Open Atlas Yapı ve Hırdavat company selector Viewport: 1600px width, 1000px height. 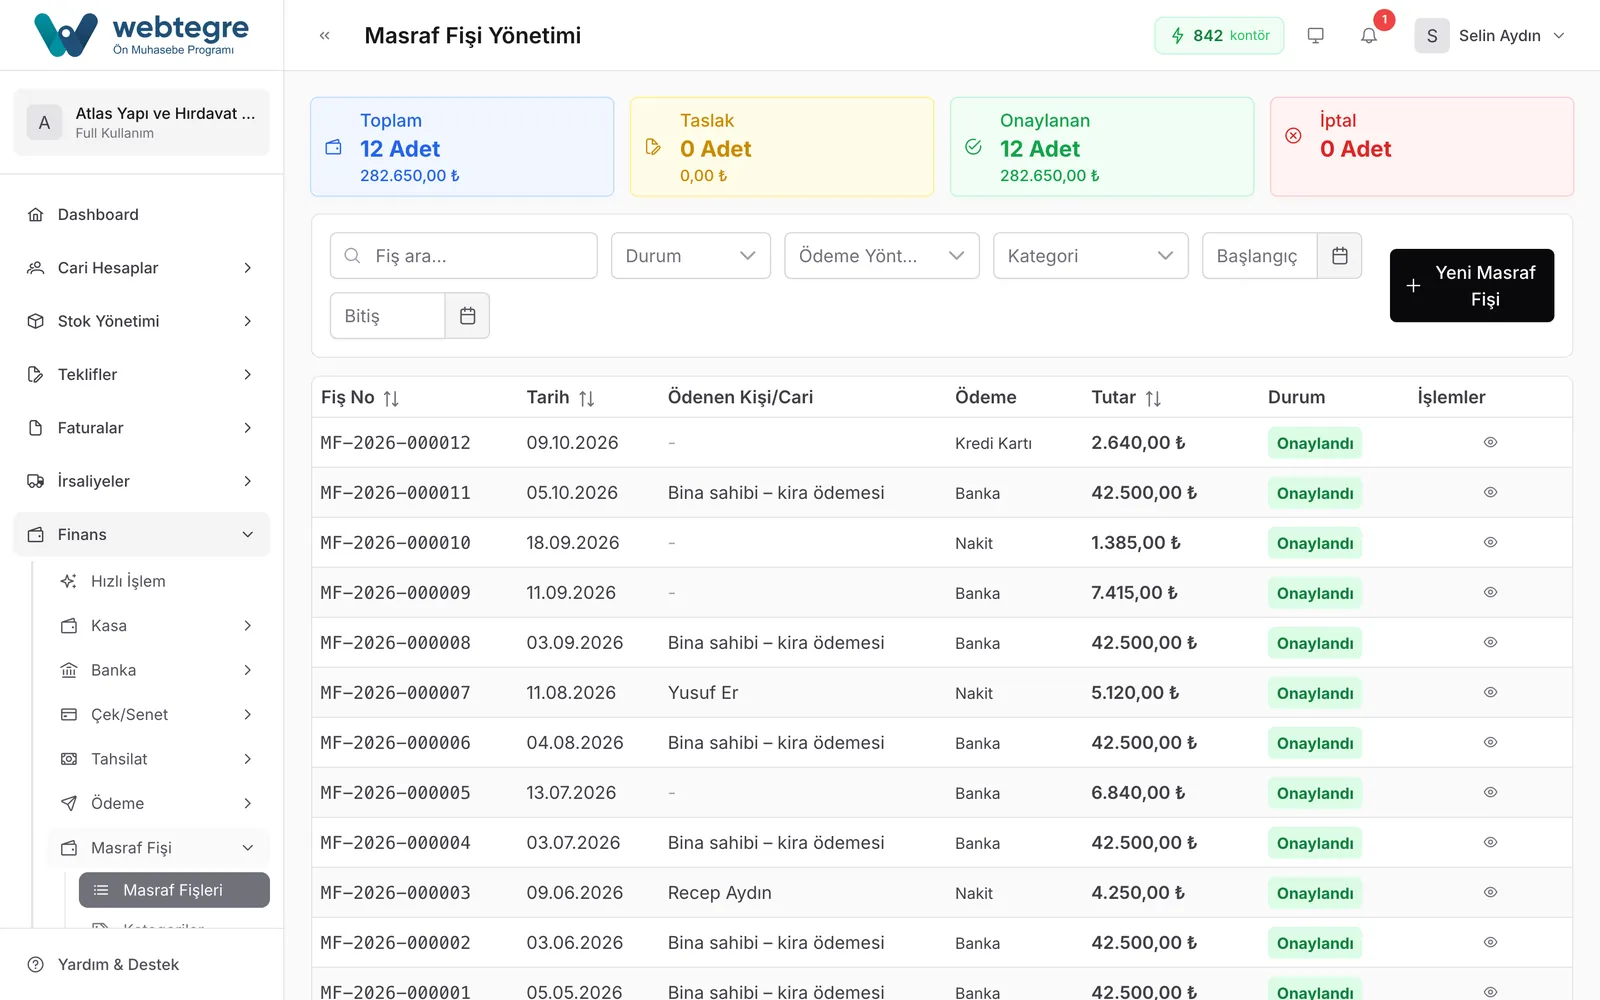click(142, 122)
